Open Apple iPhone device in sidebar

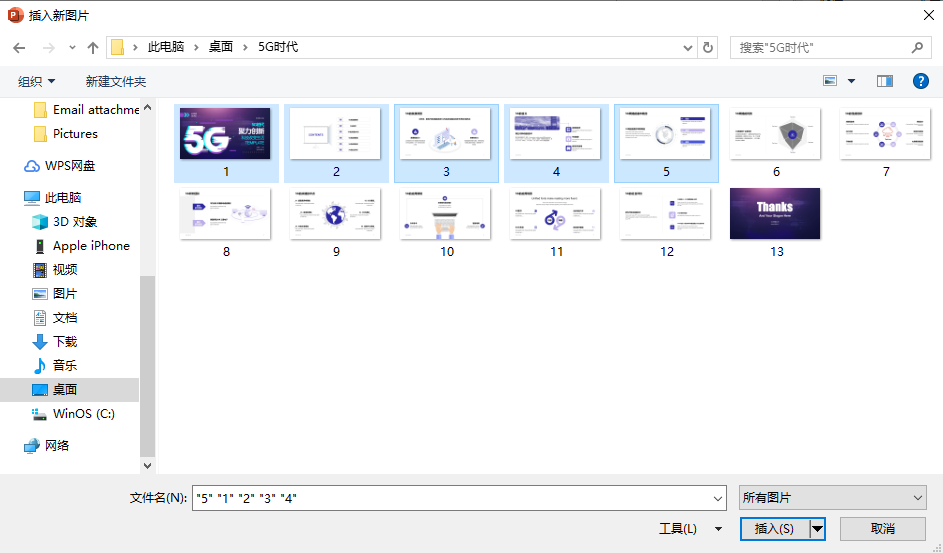point(81,246)
